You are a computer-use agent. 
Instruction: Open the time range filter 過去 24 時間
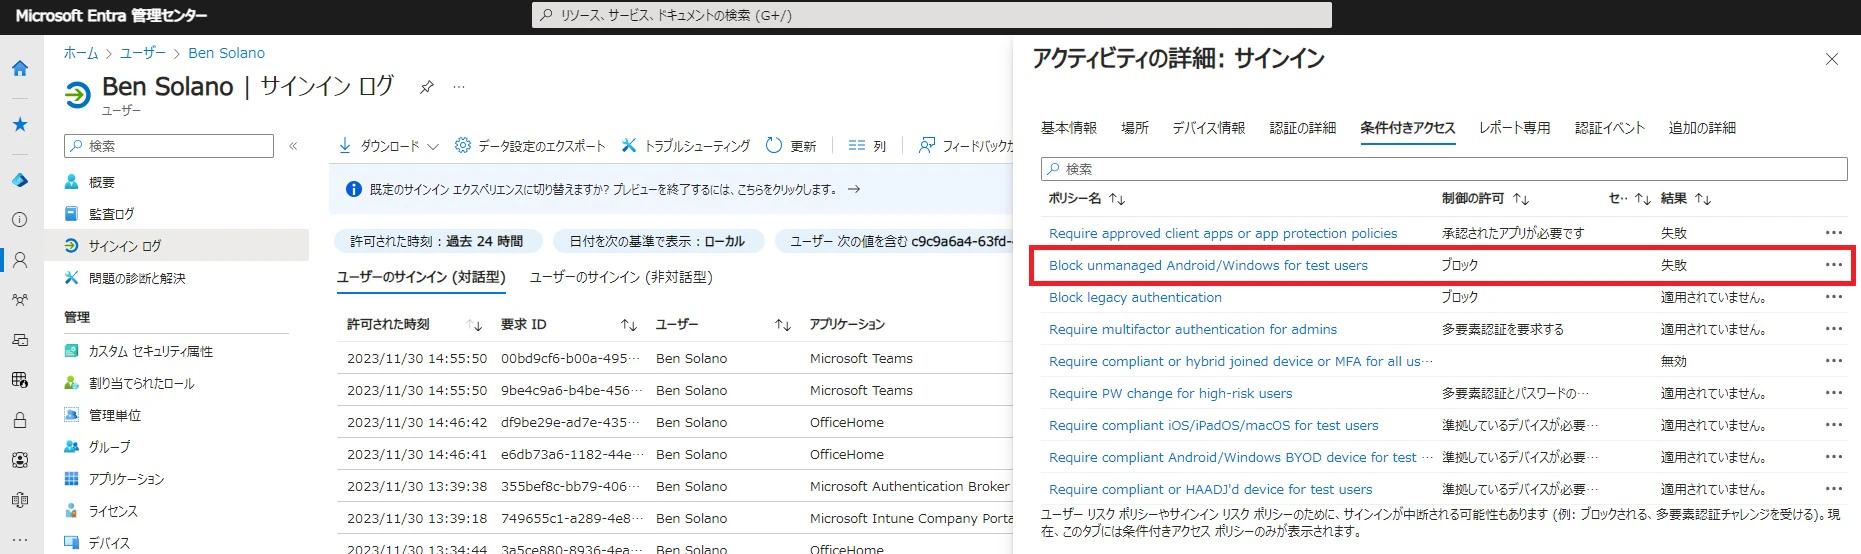[x=437, y=241]
